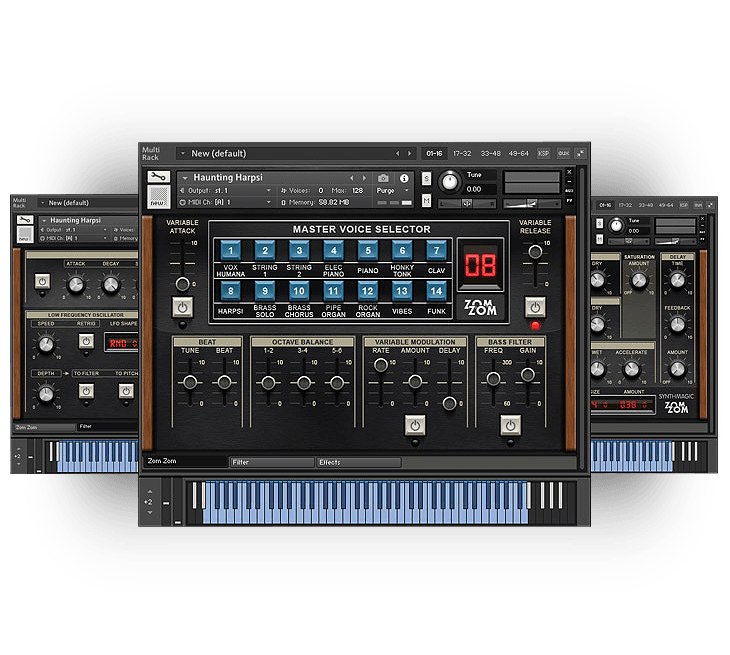730x655 pixels.
Task: Open the Purge dropdown
Action: coord(392,190)
